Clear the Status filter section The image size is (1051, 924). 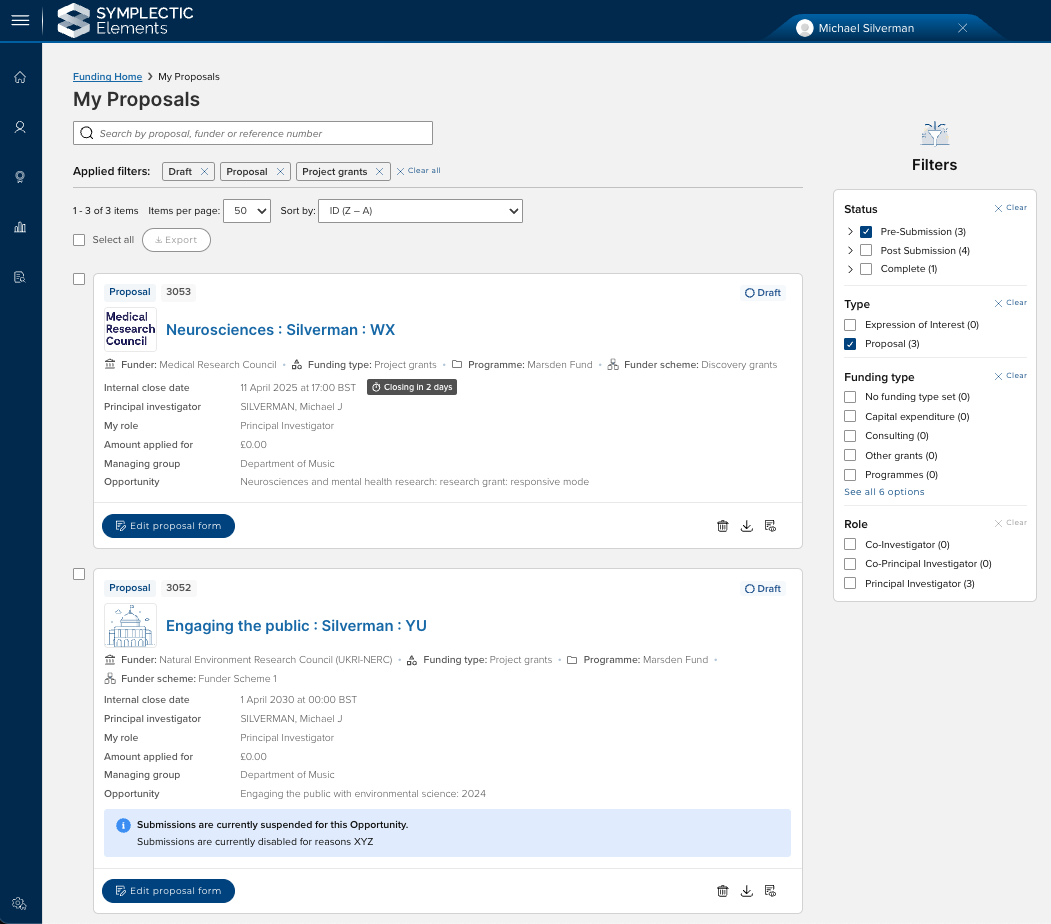click(x=1010, y=208)
